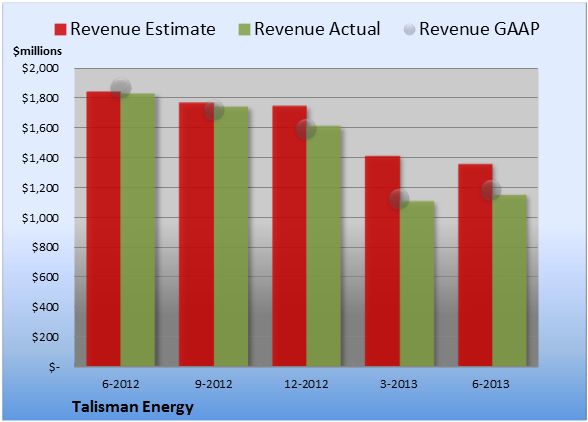Select the green actual bar for 6-2013
Image resolution: width=588 pixels, height=422 pixels.
pyautogui.click(x=510, y=281)
